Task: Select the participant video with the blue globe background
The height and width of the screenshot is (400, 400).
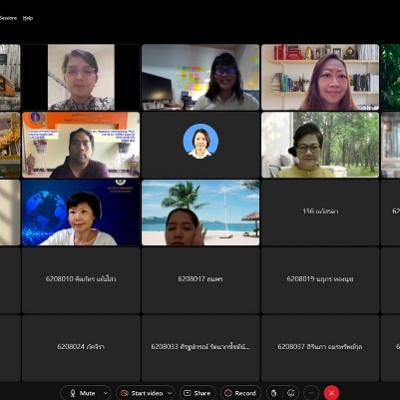Action: (81, 213)
